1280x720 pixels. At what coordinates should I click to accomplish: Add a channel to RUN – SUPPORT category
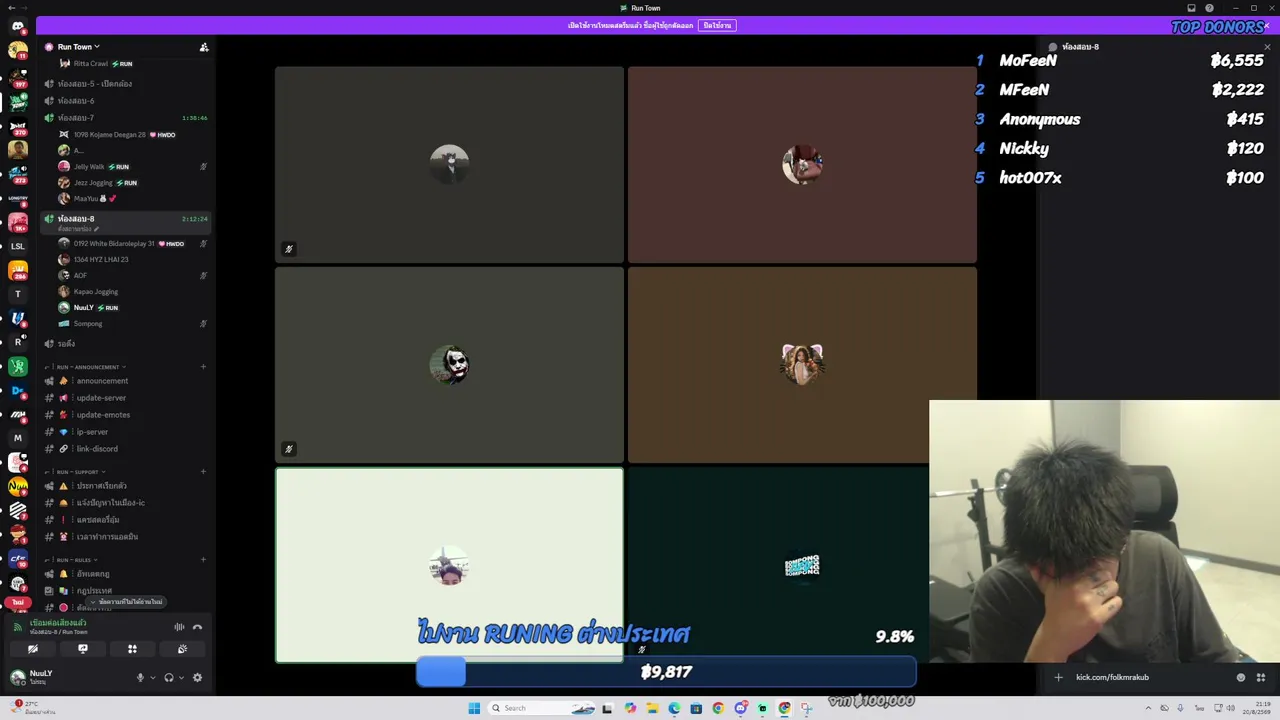point(203,472)
